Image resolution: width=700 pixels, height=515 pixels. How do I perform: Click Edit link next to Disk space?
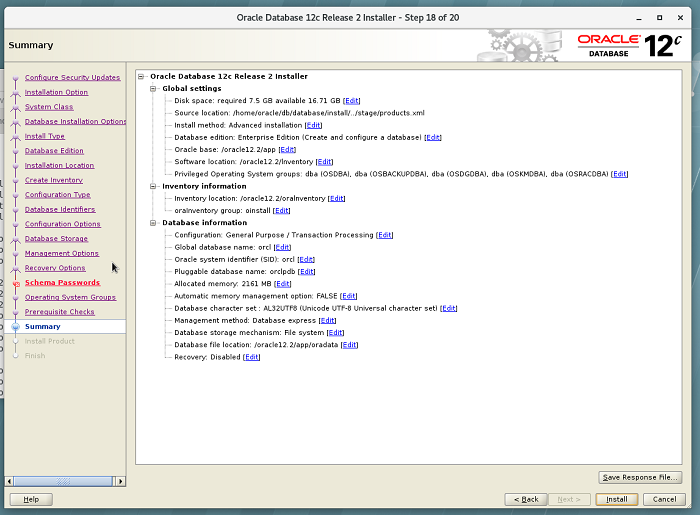(x=352, y=101)
